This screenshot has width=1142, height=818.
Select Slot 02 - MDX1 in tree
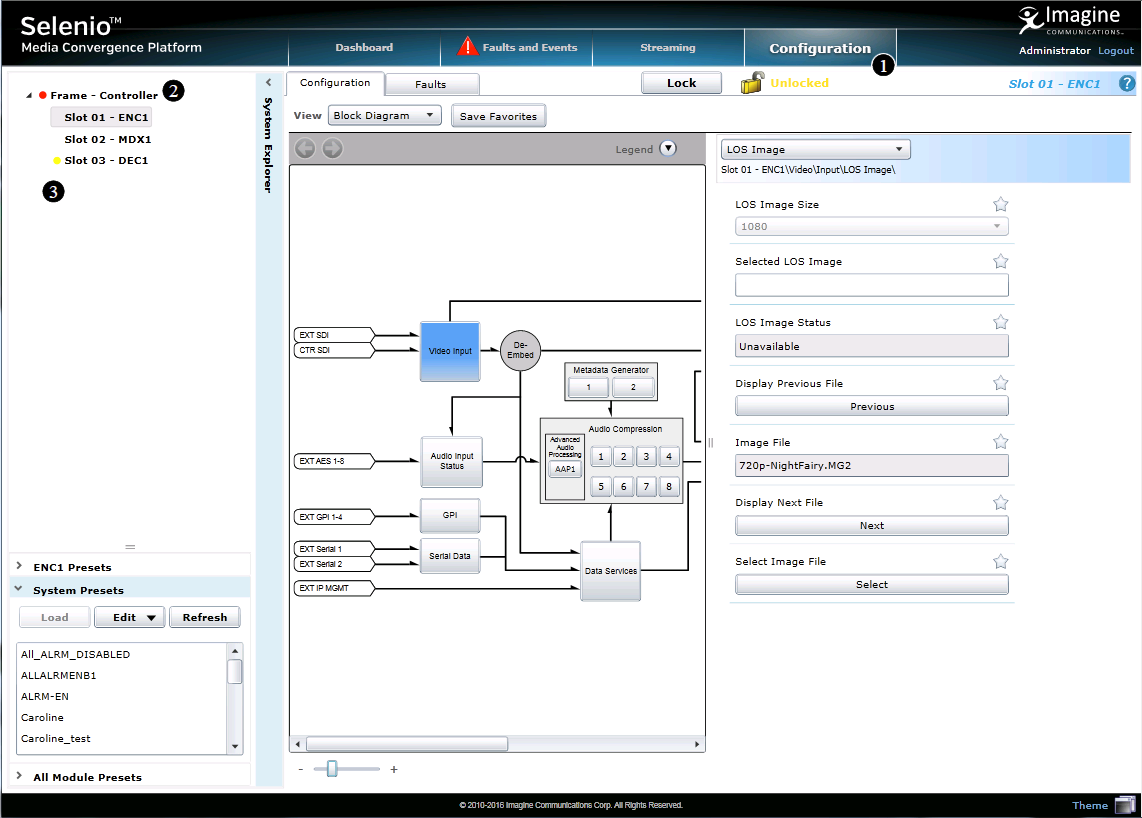coord(108,139)
